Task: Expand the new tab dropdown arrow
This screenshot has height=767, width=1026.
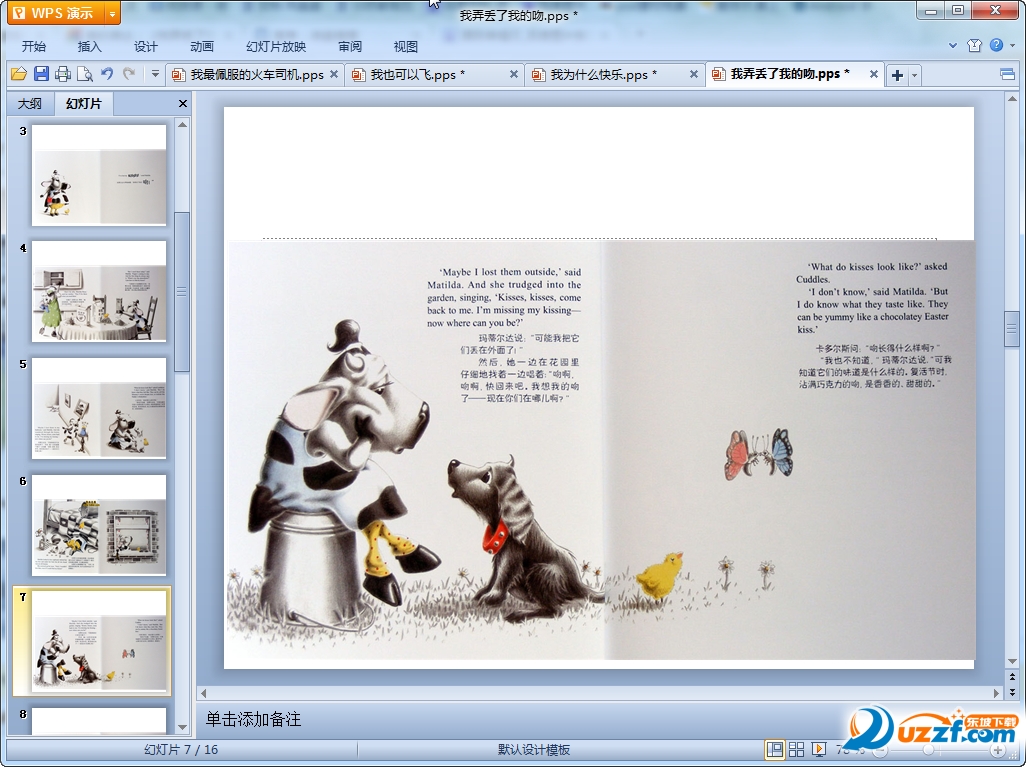Action: click(x=914, y=75)
